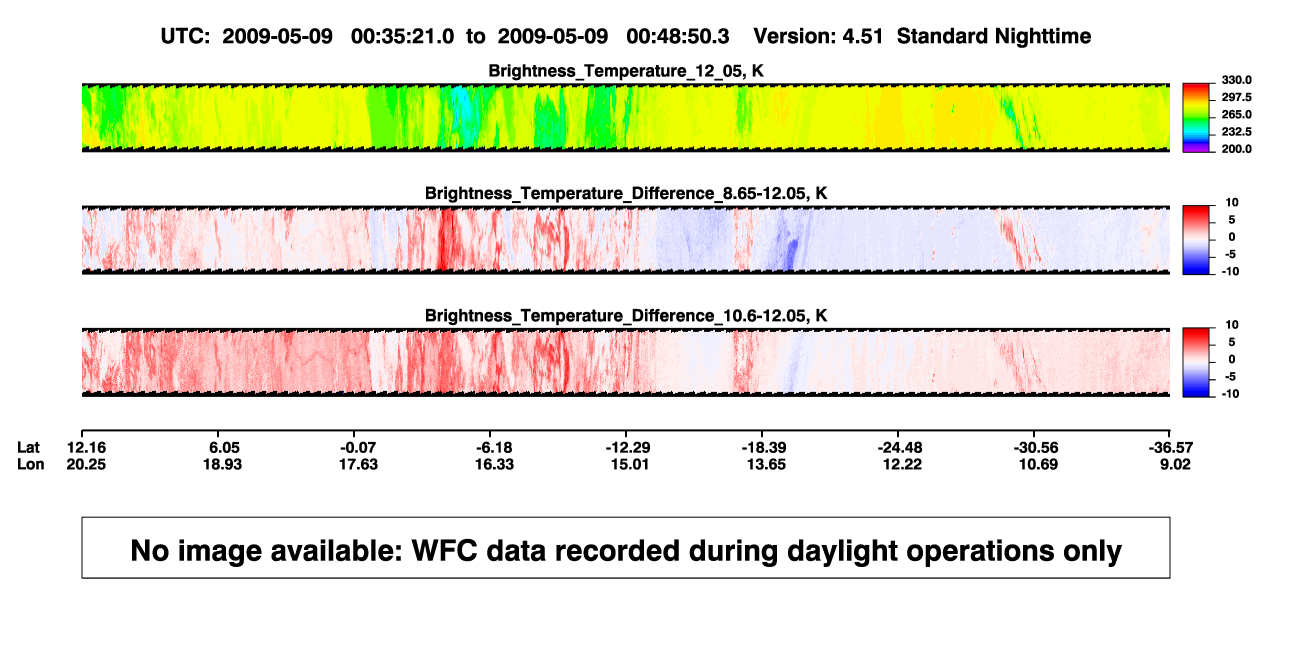Click the 'Lat' row label
The image size is (1300, 667).
coord(28,446)
